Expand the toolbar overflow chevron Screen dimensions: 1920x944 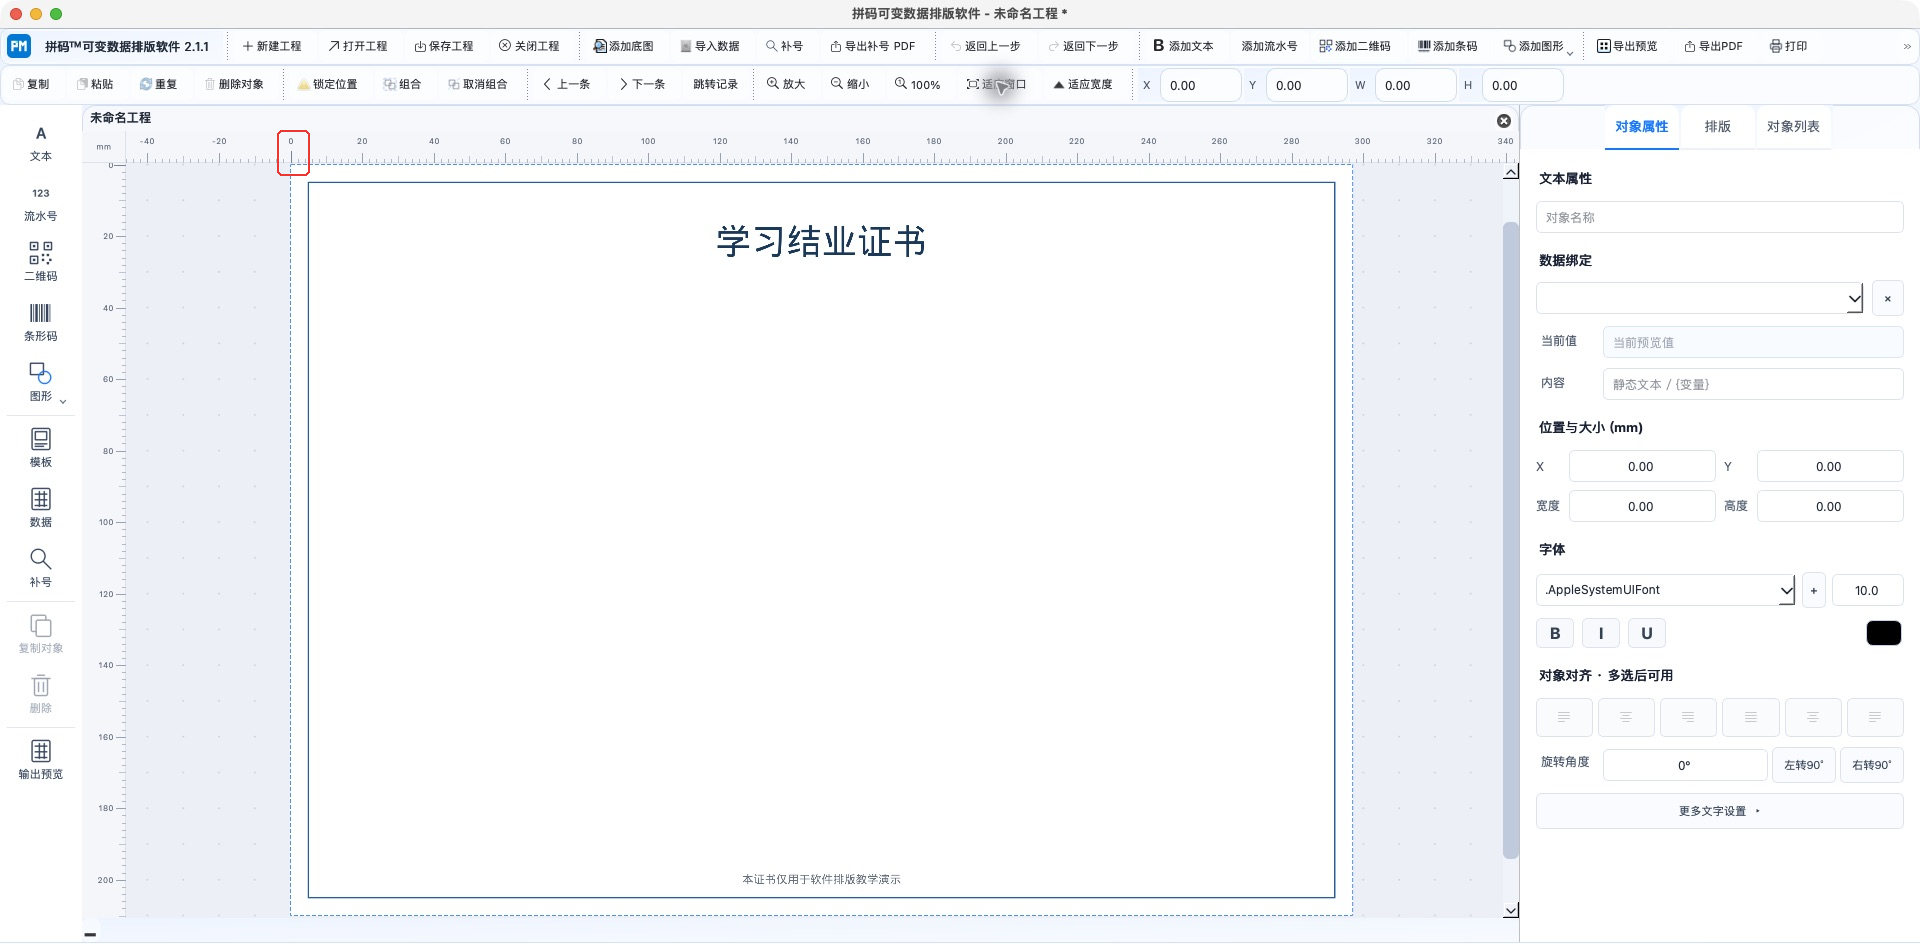[1907, 46]
